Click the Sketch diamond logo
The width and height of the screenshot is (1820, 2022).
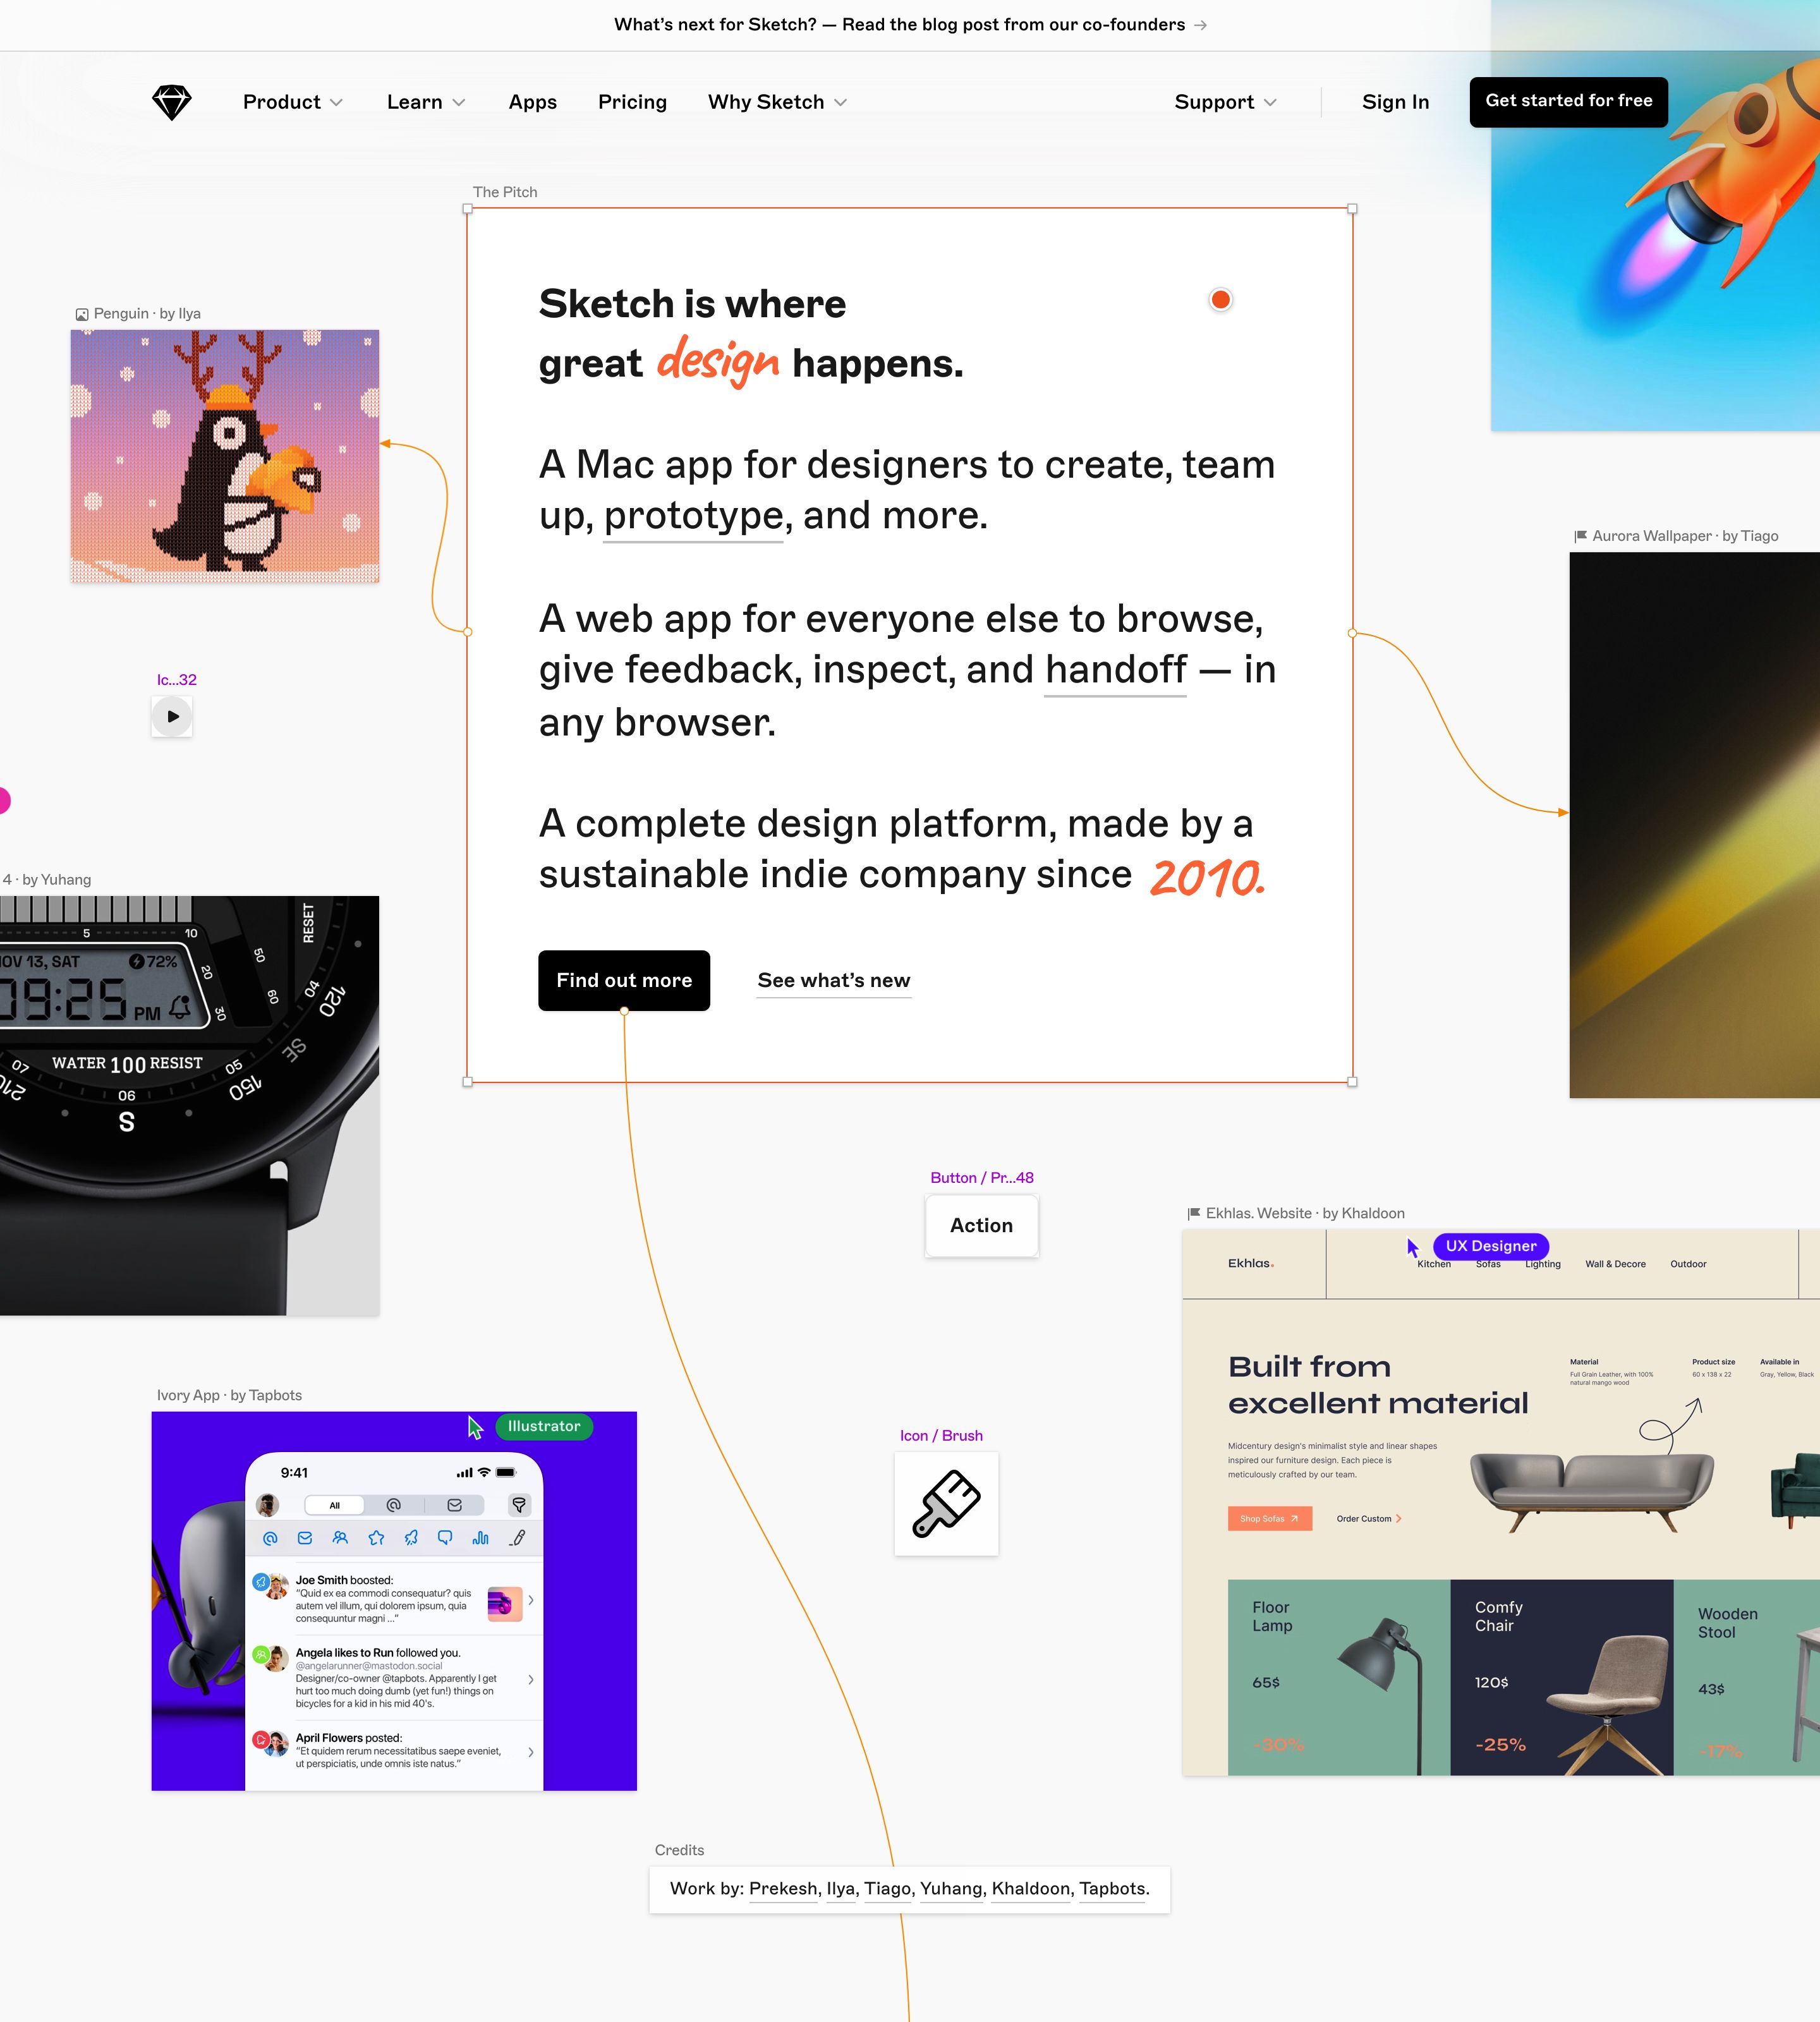point(172,102)
